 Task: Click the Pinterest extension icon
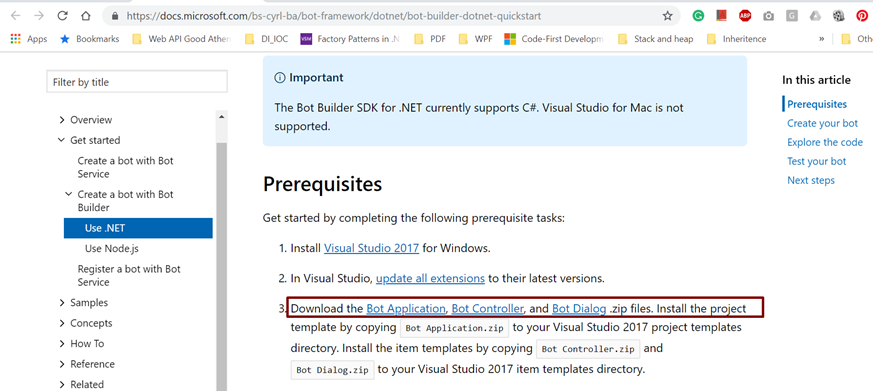(861, 16)
